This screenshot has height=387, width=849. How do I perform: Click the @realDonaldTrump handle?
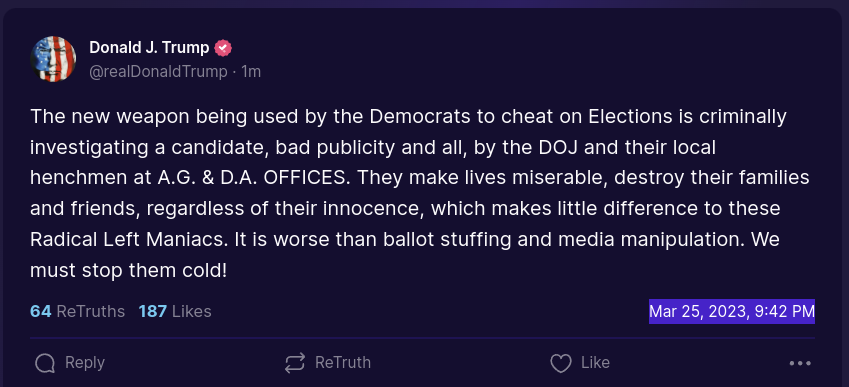[158, 72]
